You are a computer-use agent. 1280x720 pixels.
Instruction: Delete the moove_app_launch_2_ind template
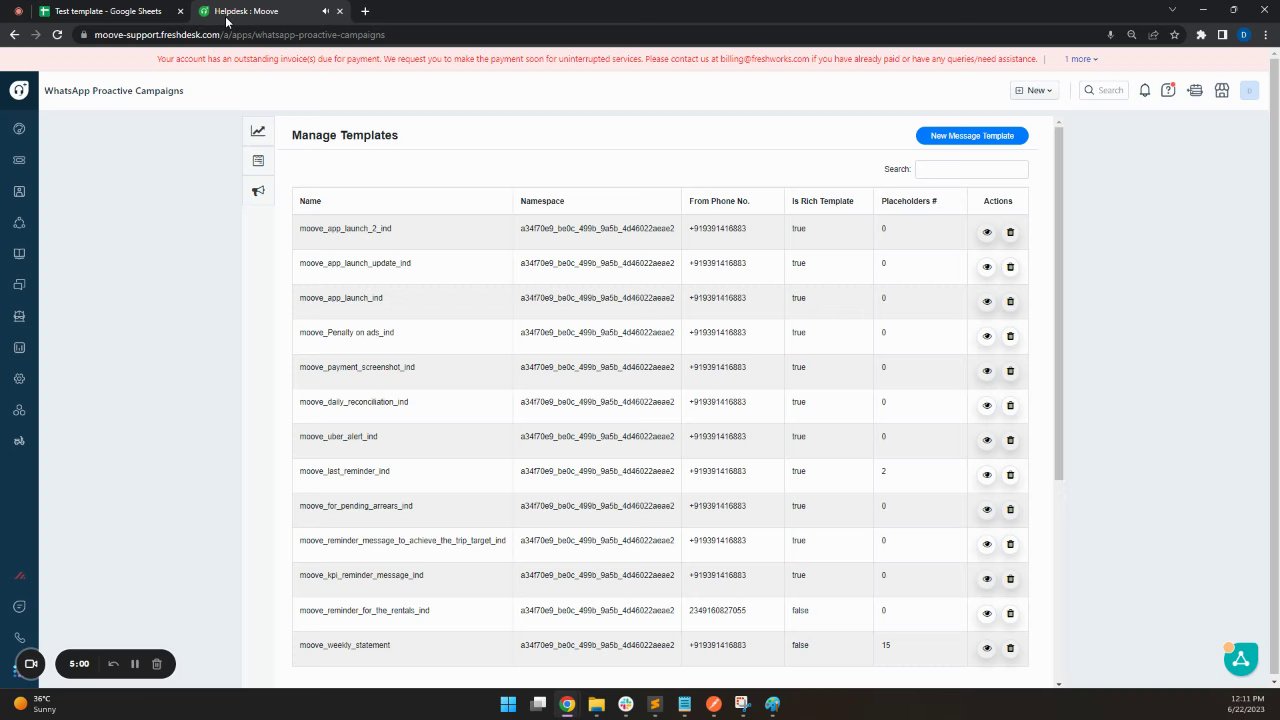(1010, 232)
